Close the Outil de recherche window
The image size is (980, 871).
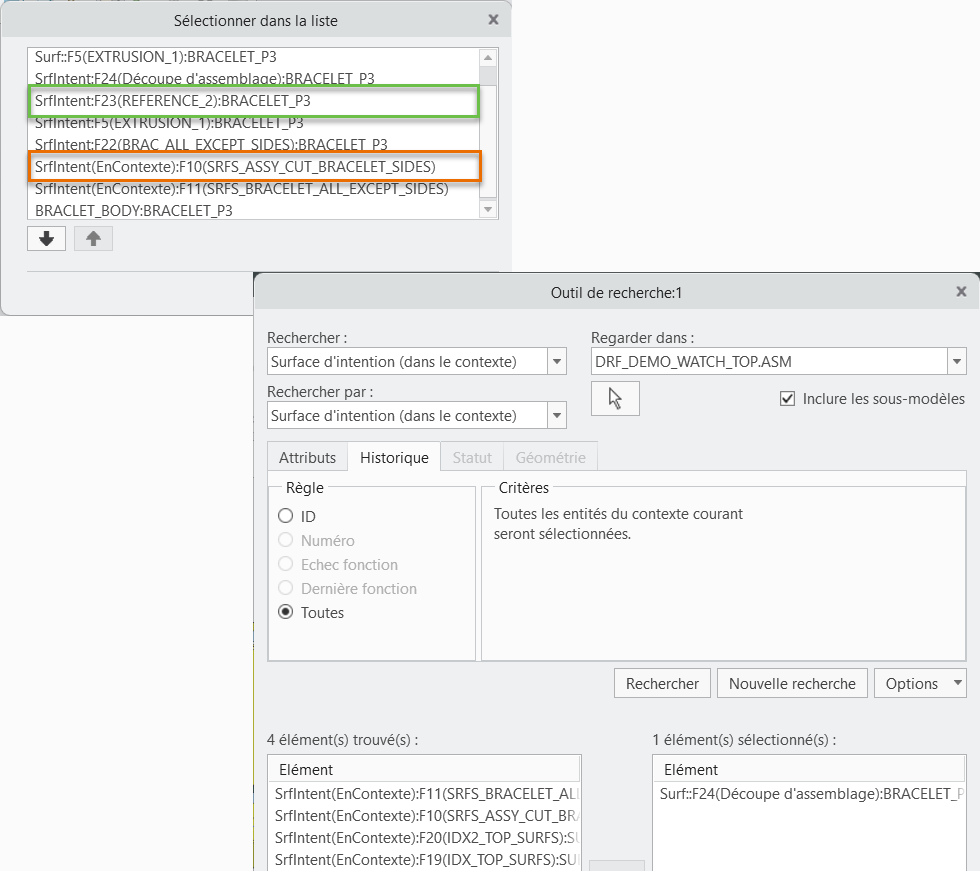pos(961,292)
